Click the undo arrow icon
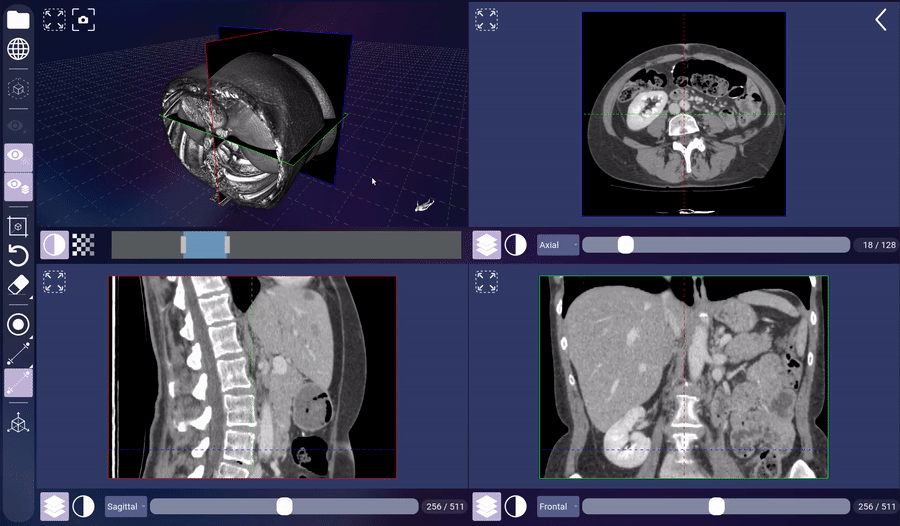The image size is (900, 526). click(x=18, y=256)
